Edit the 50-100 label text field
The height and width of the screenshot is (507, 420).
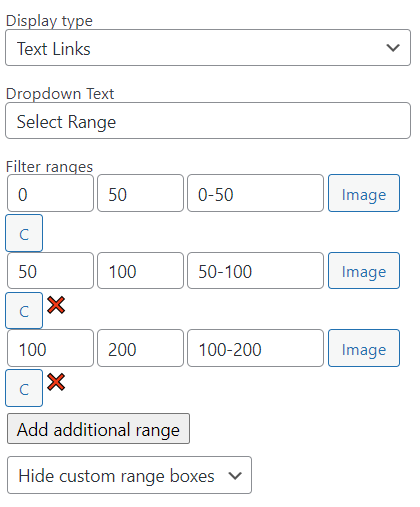255,270
